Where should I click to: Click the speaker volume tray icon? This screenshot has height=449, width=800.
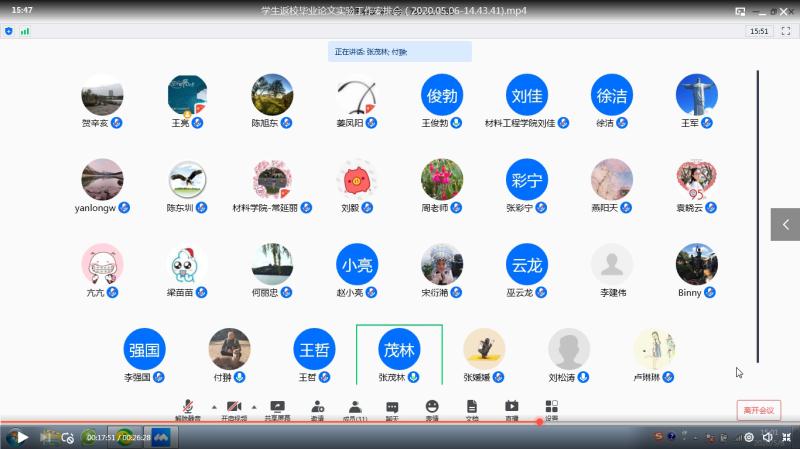767,437
